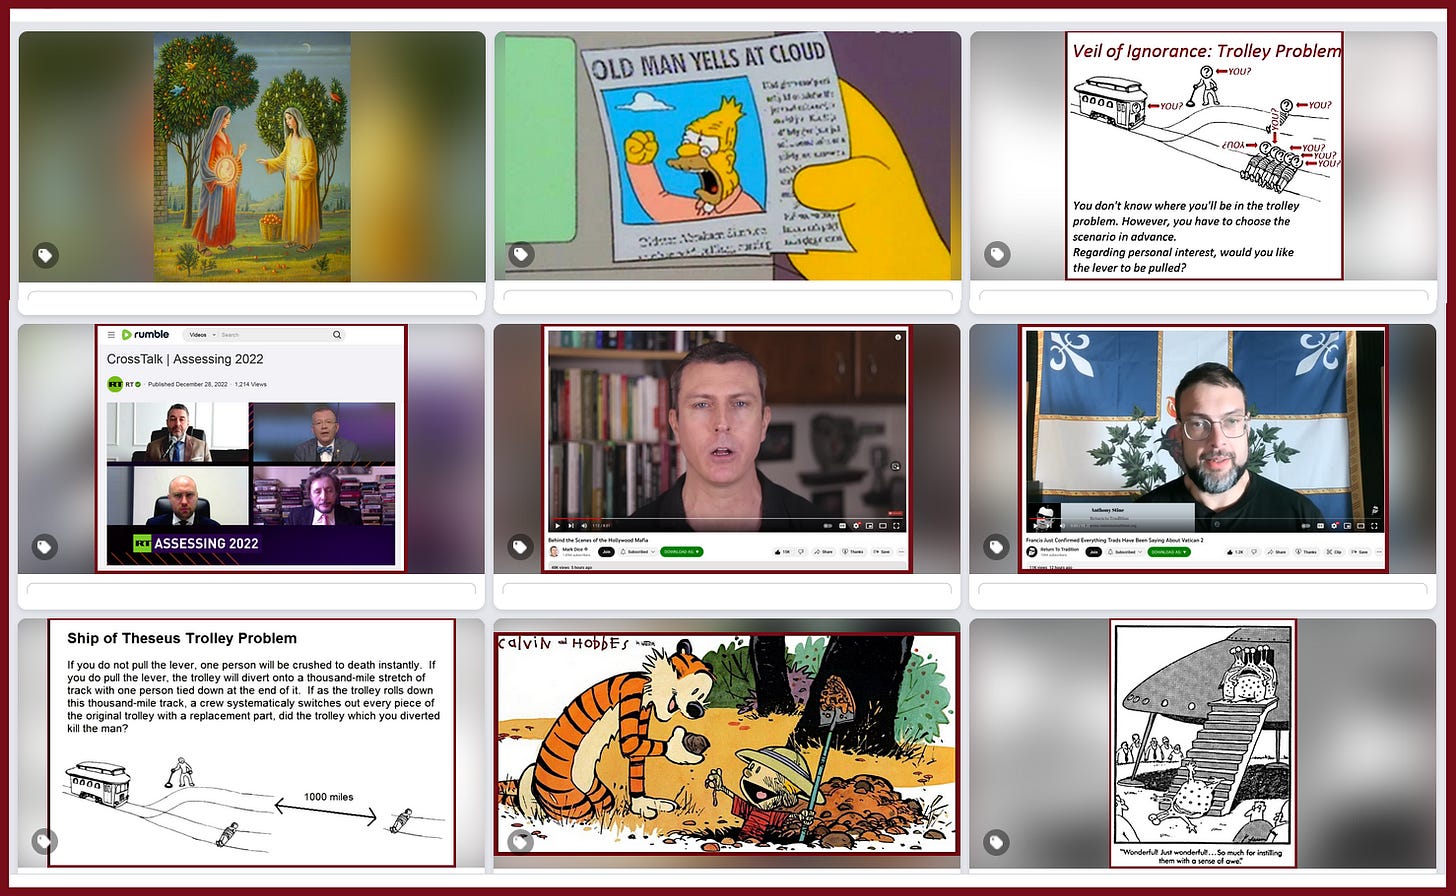Open more actions under Hollywood Mafia video
Viewport: 1456px width, 896px height.
(901, 552)
